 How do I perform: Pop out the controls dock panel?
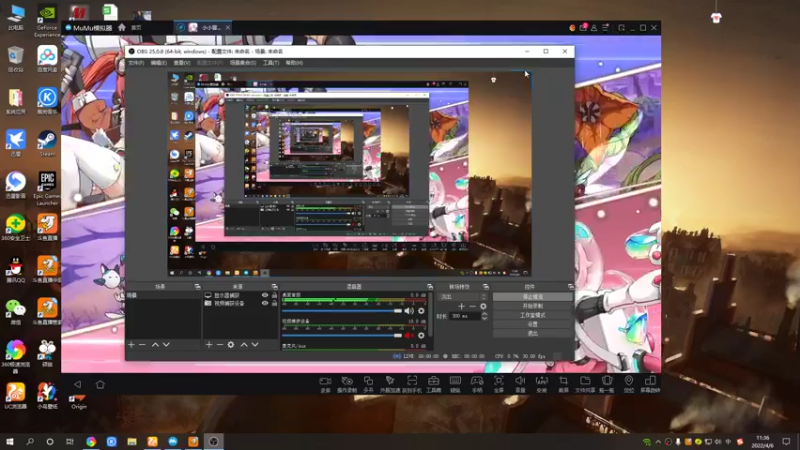point(570,287)
